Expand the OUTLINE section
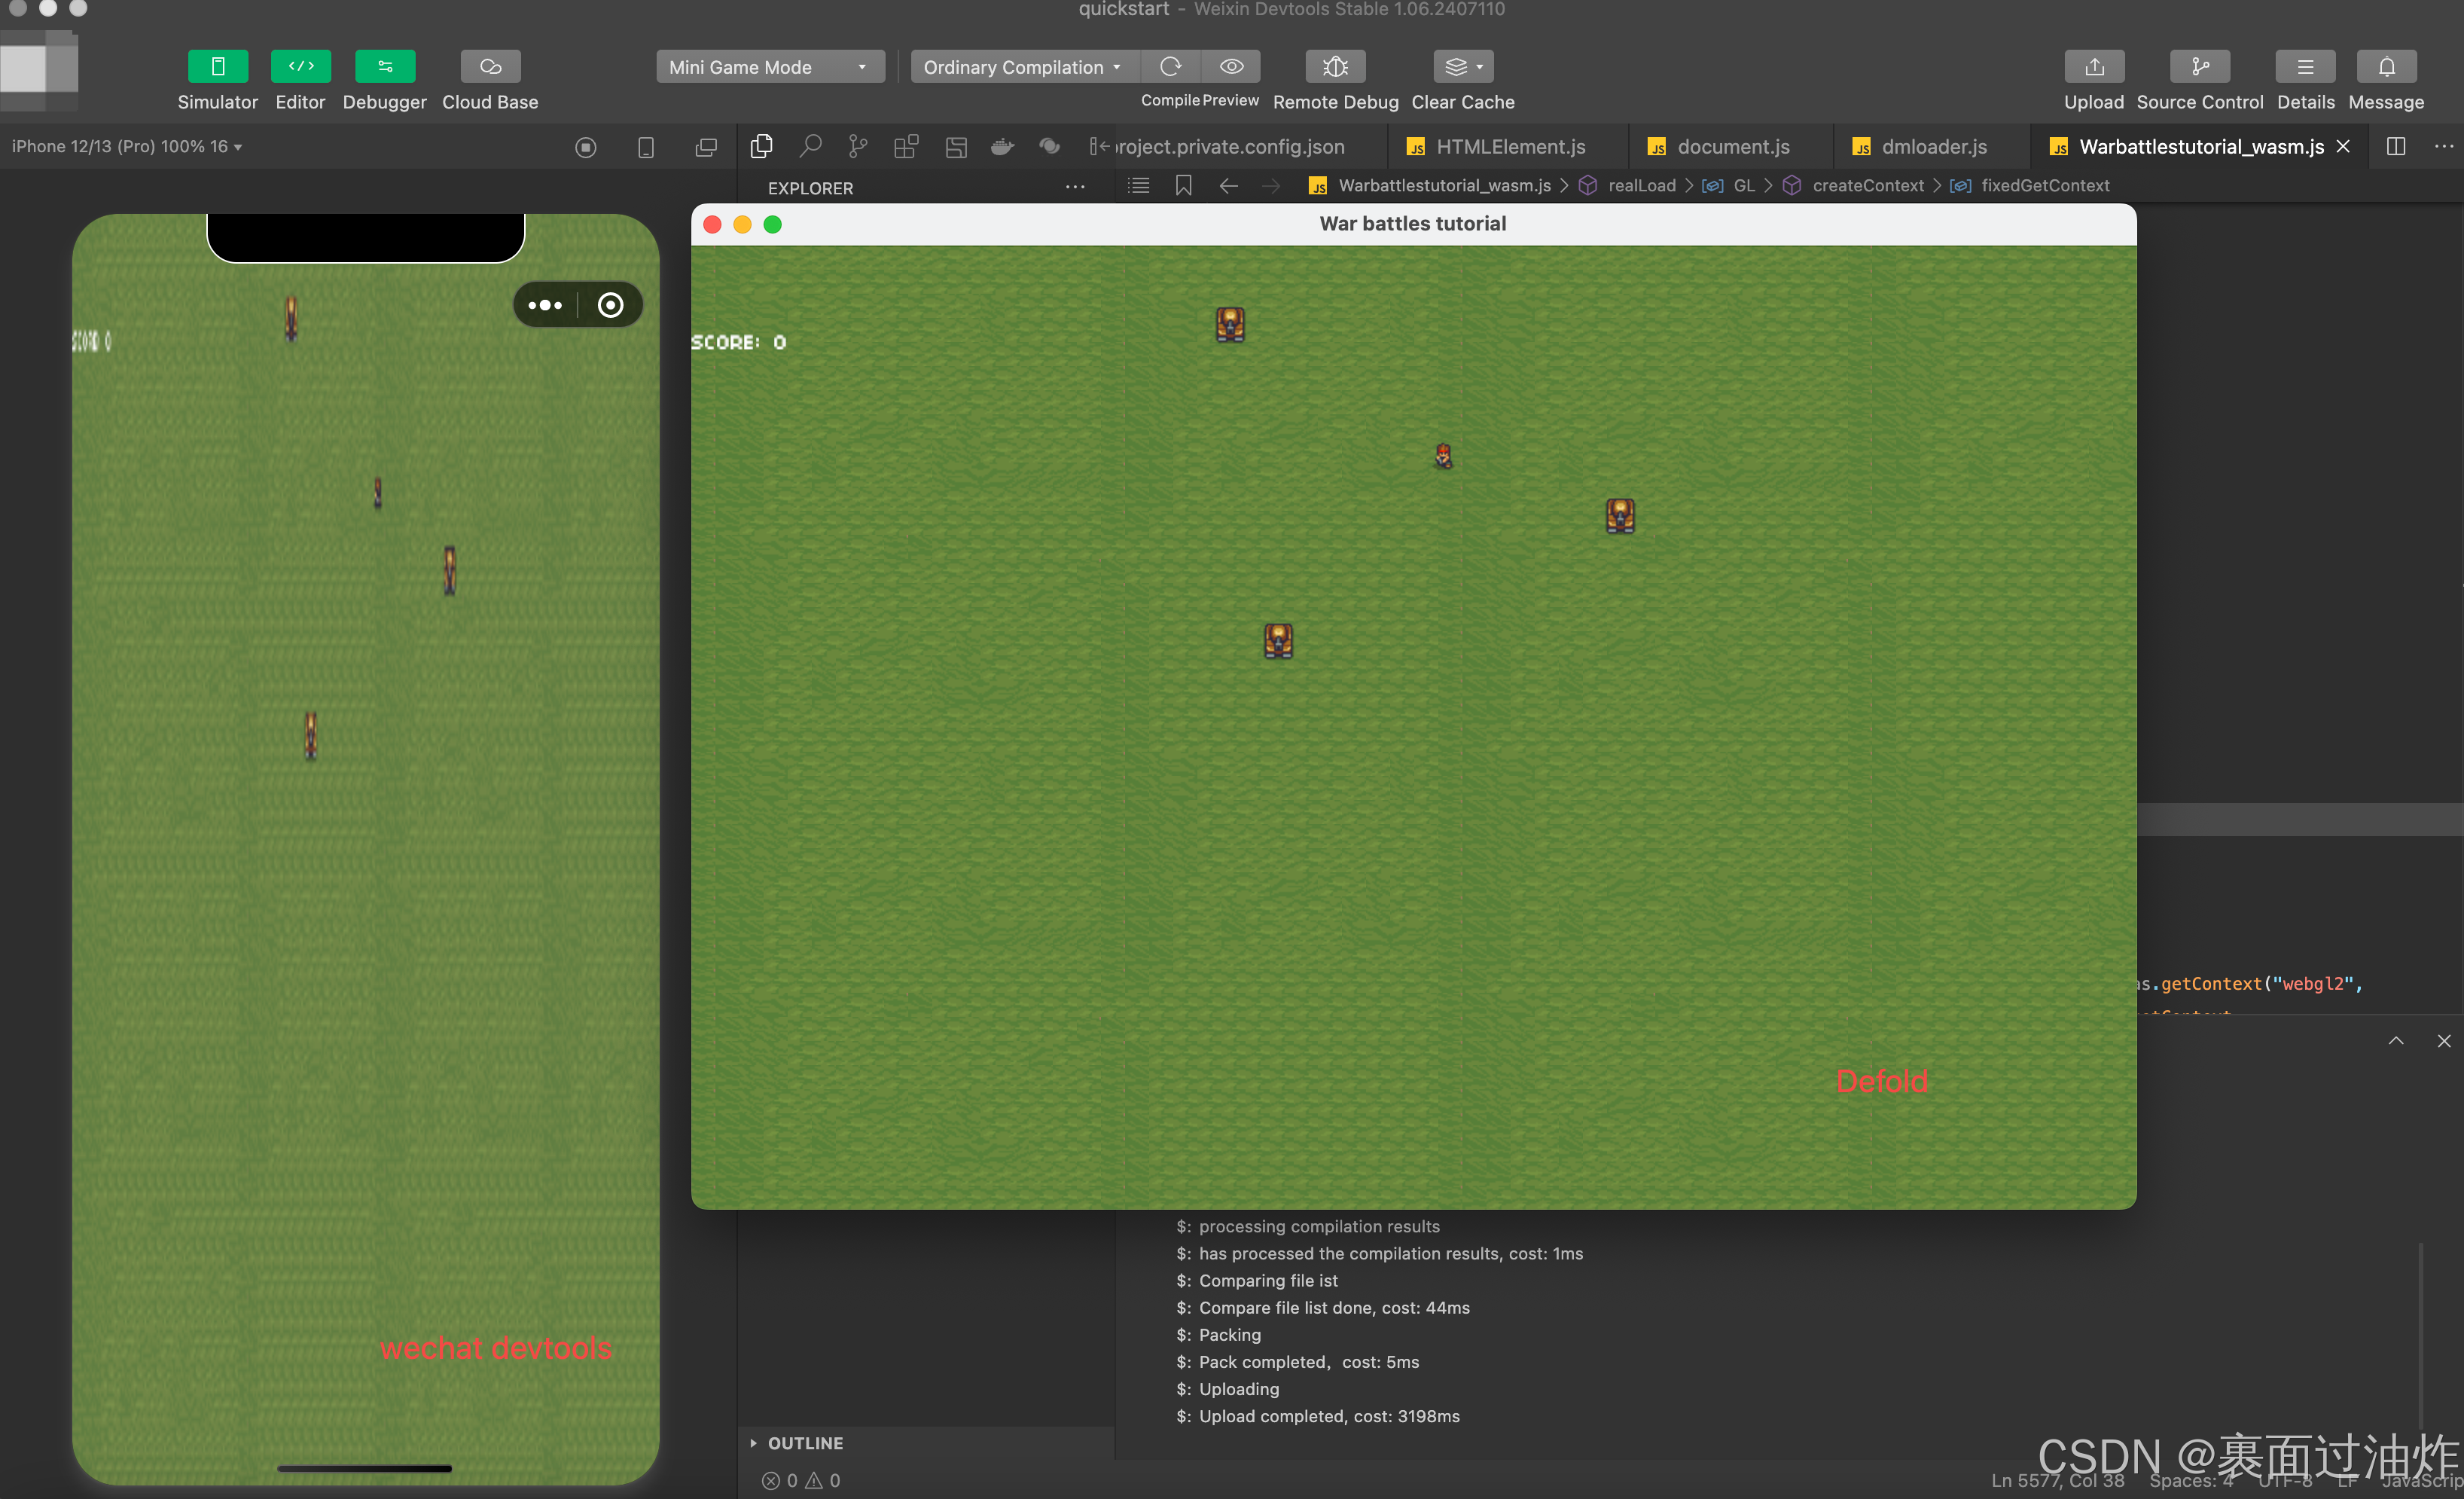 (805, 1443)
